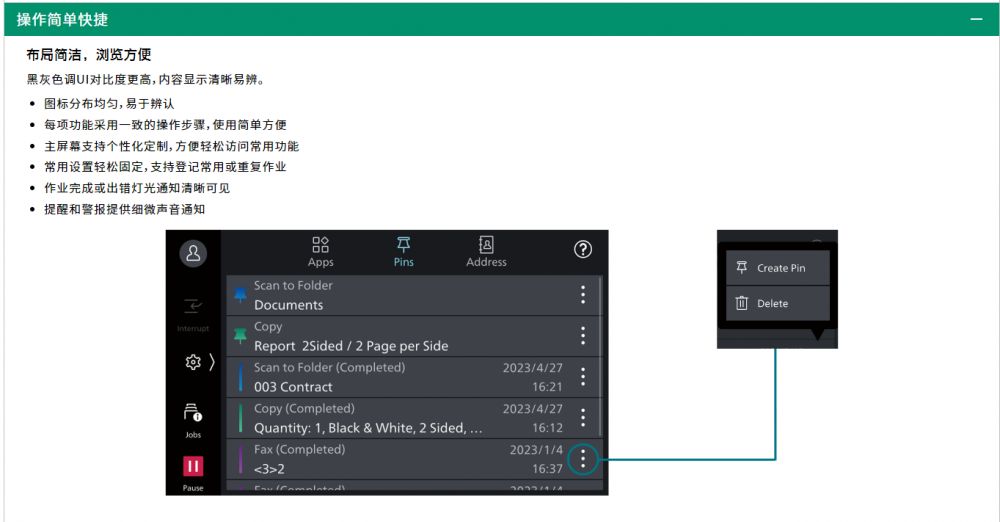
Task: Open options menu for 003 Contract job
Action: [x=583, y=377]
